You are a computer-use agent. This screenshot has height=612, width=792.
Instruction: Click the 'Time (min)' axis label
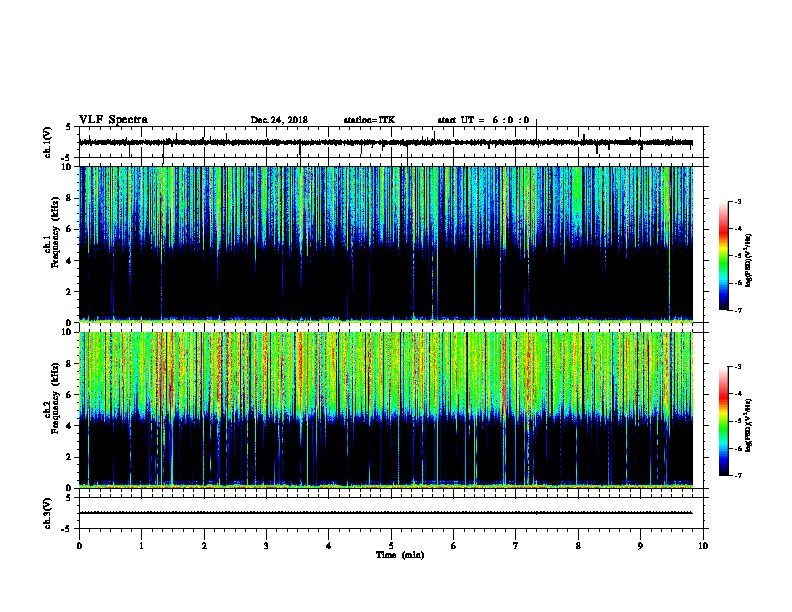click(400, 555)
